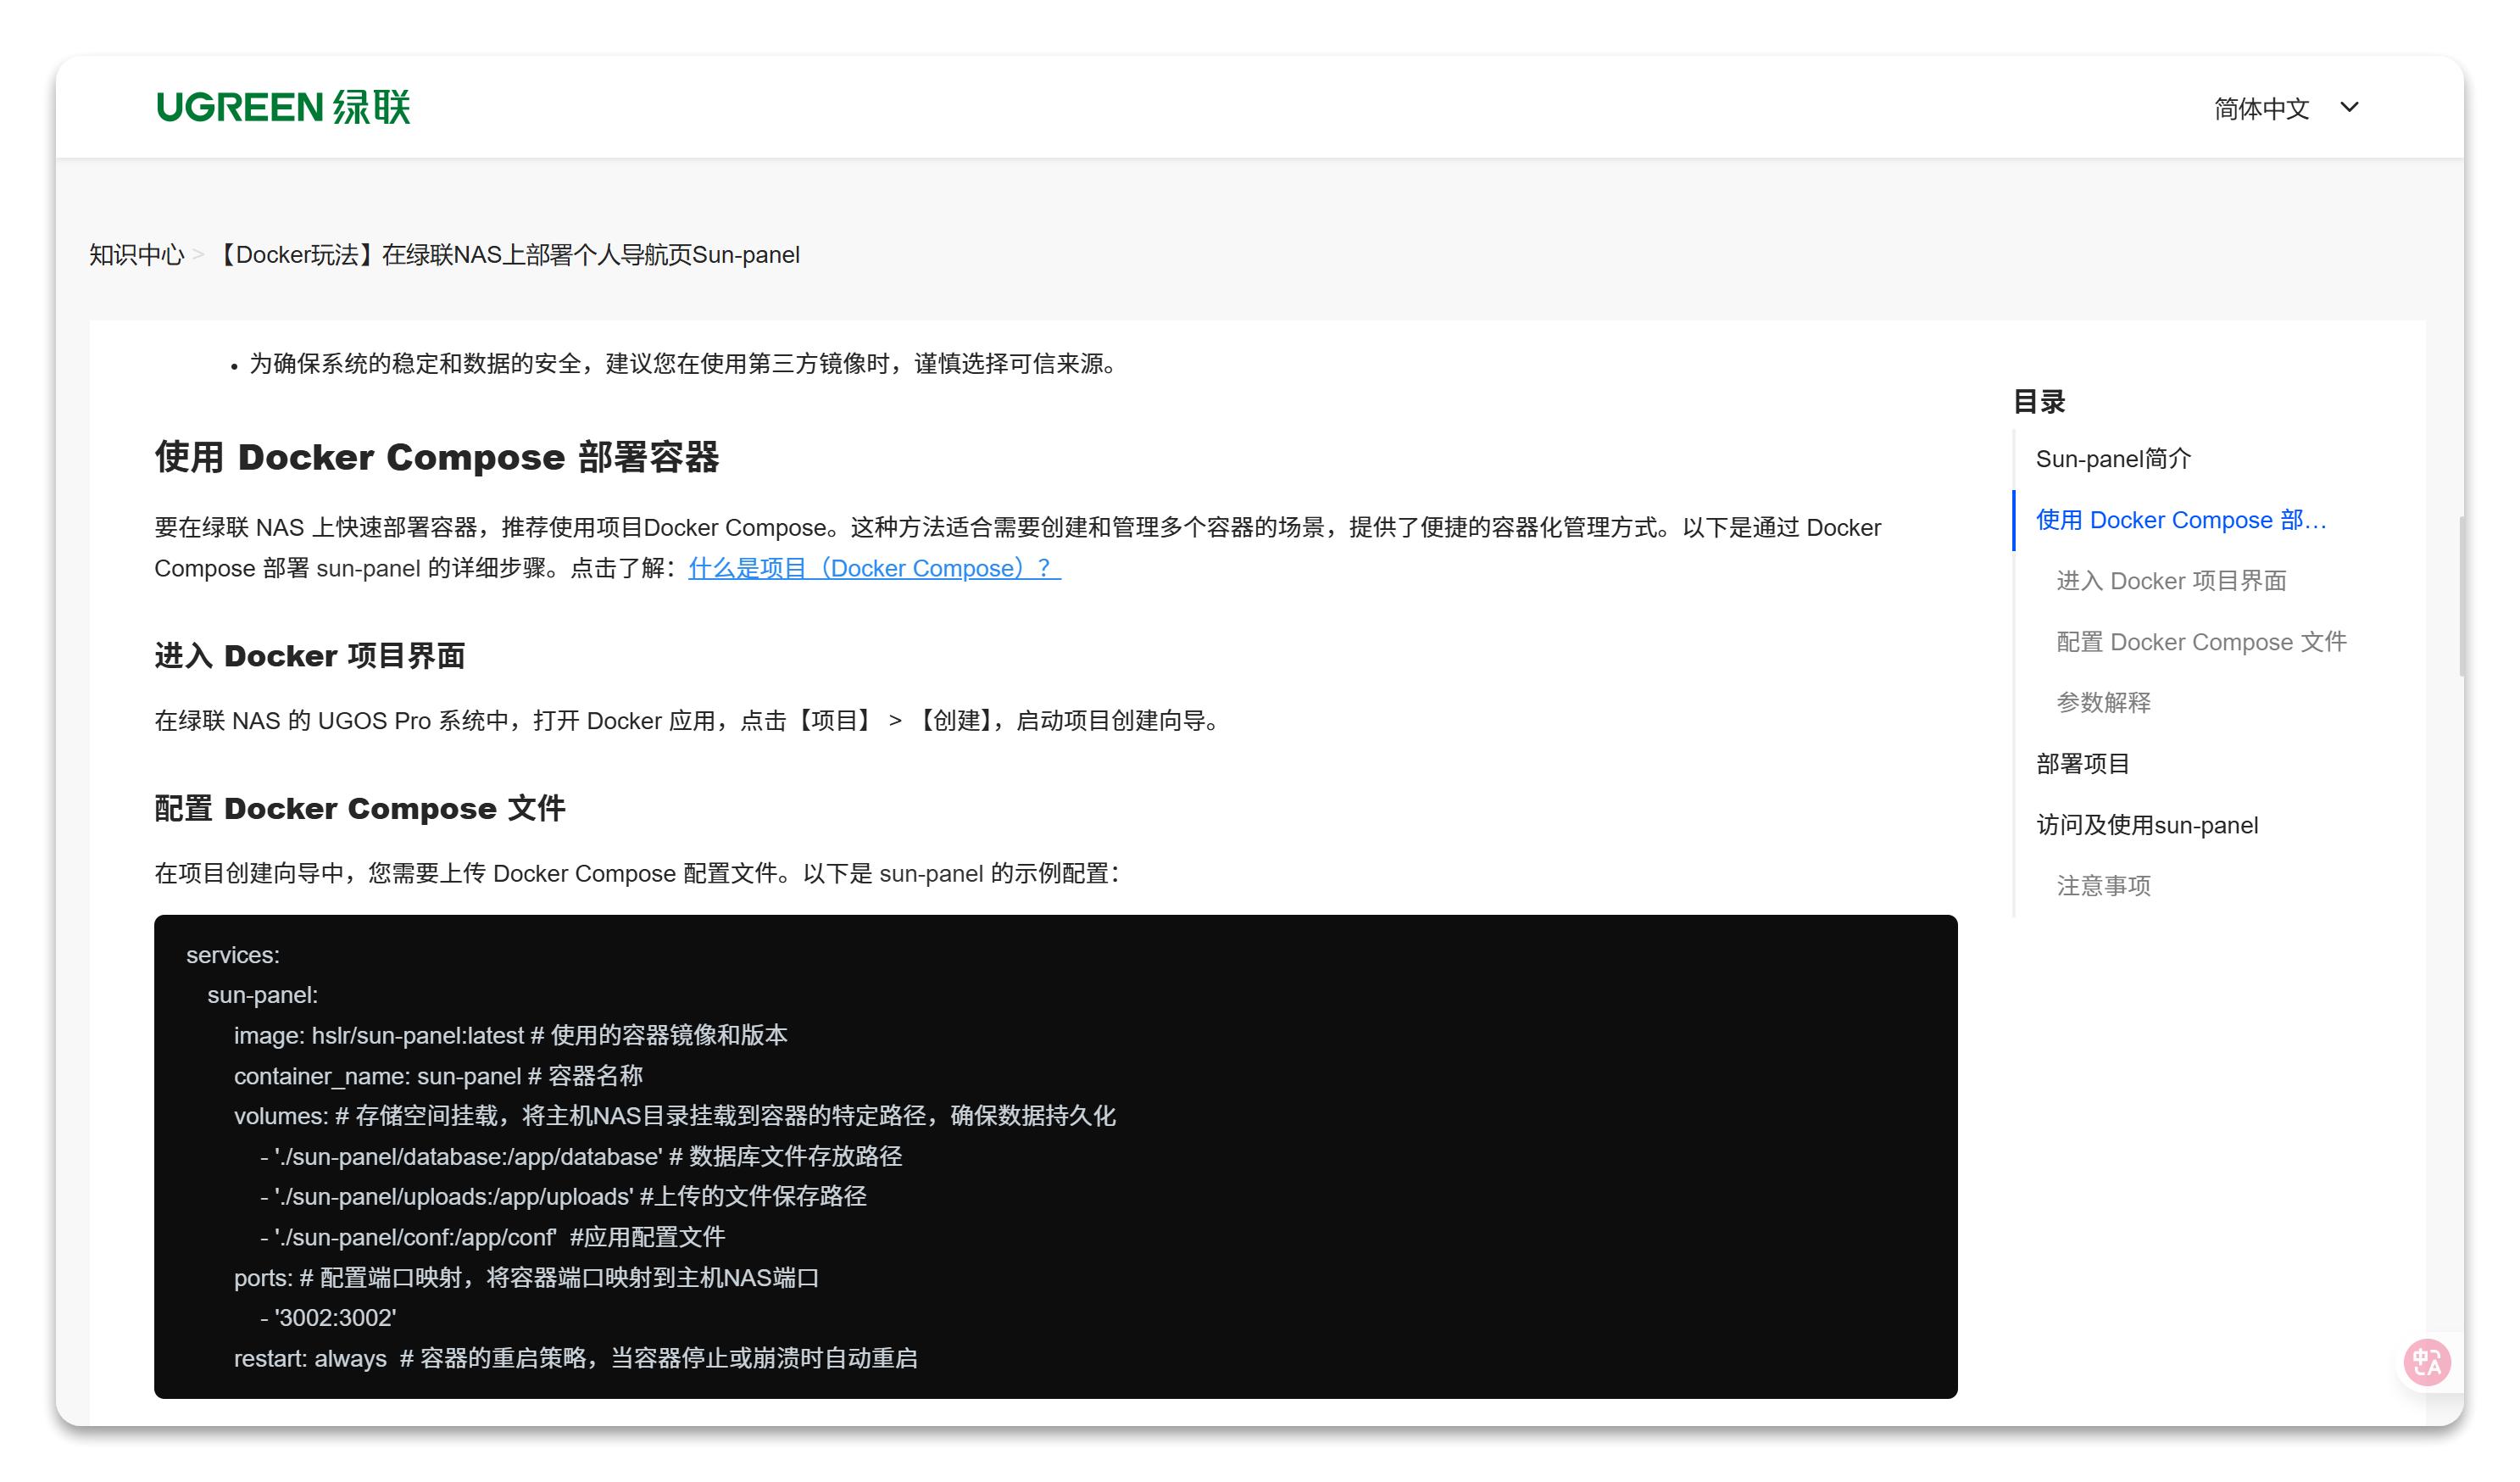
Task: Click the 进入 Docker 项目界面 heading
Action: click(310, 656)
